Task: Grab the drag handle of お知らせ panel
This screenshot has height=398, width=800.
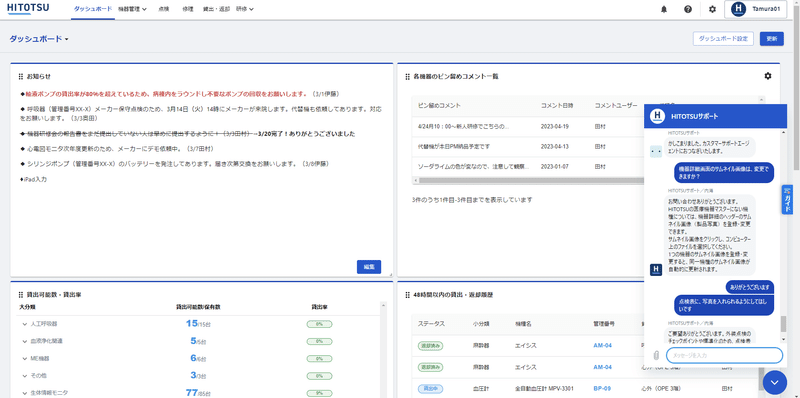Action: [21, 76]
